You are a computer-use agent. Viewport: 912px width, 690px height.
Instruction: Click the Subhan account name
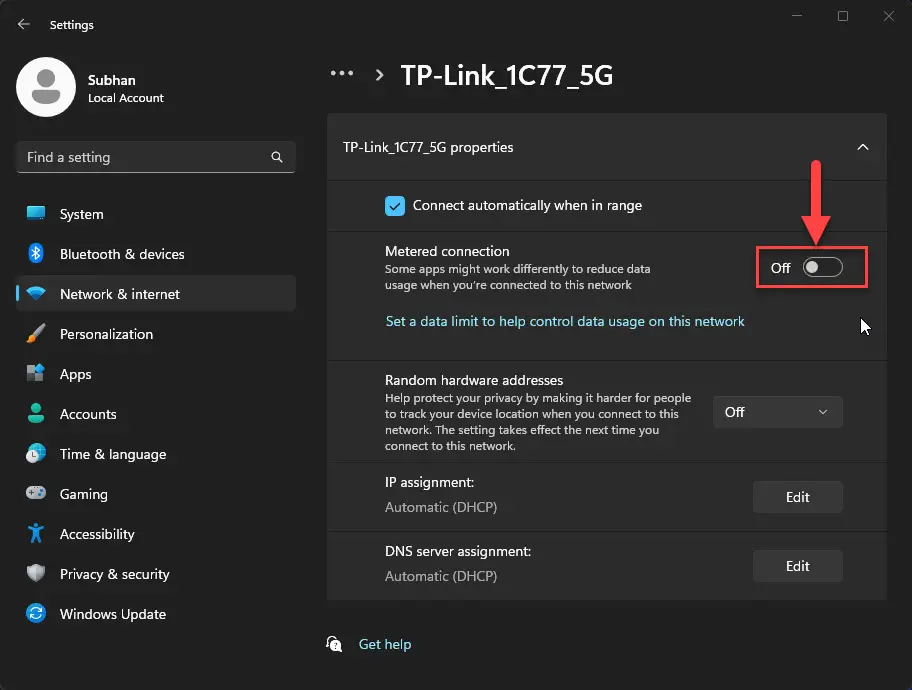[112, 80]
